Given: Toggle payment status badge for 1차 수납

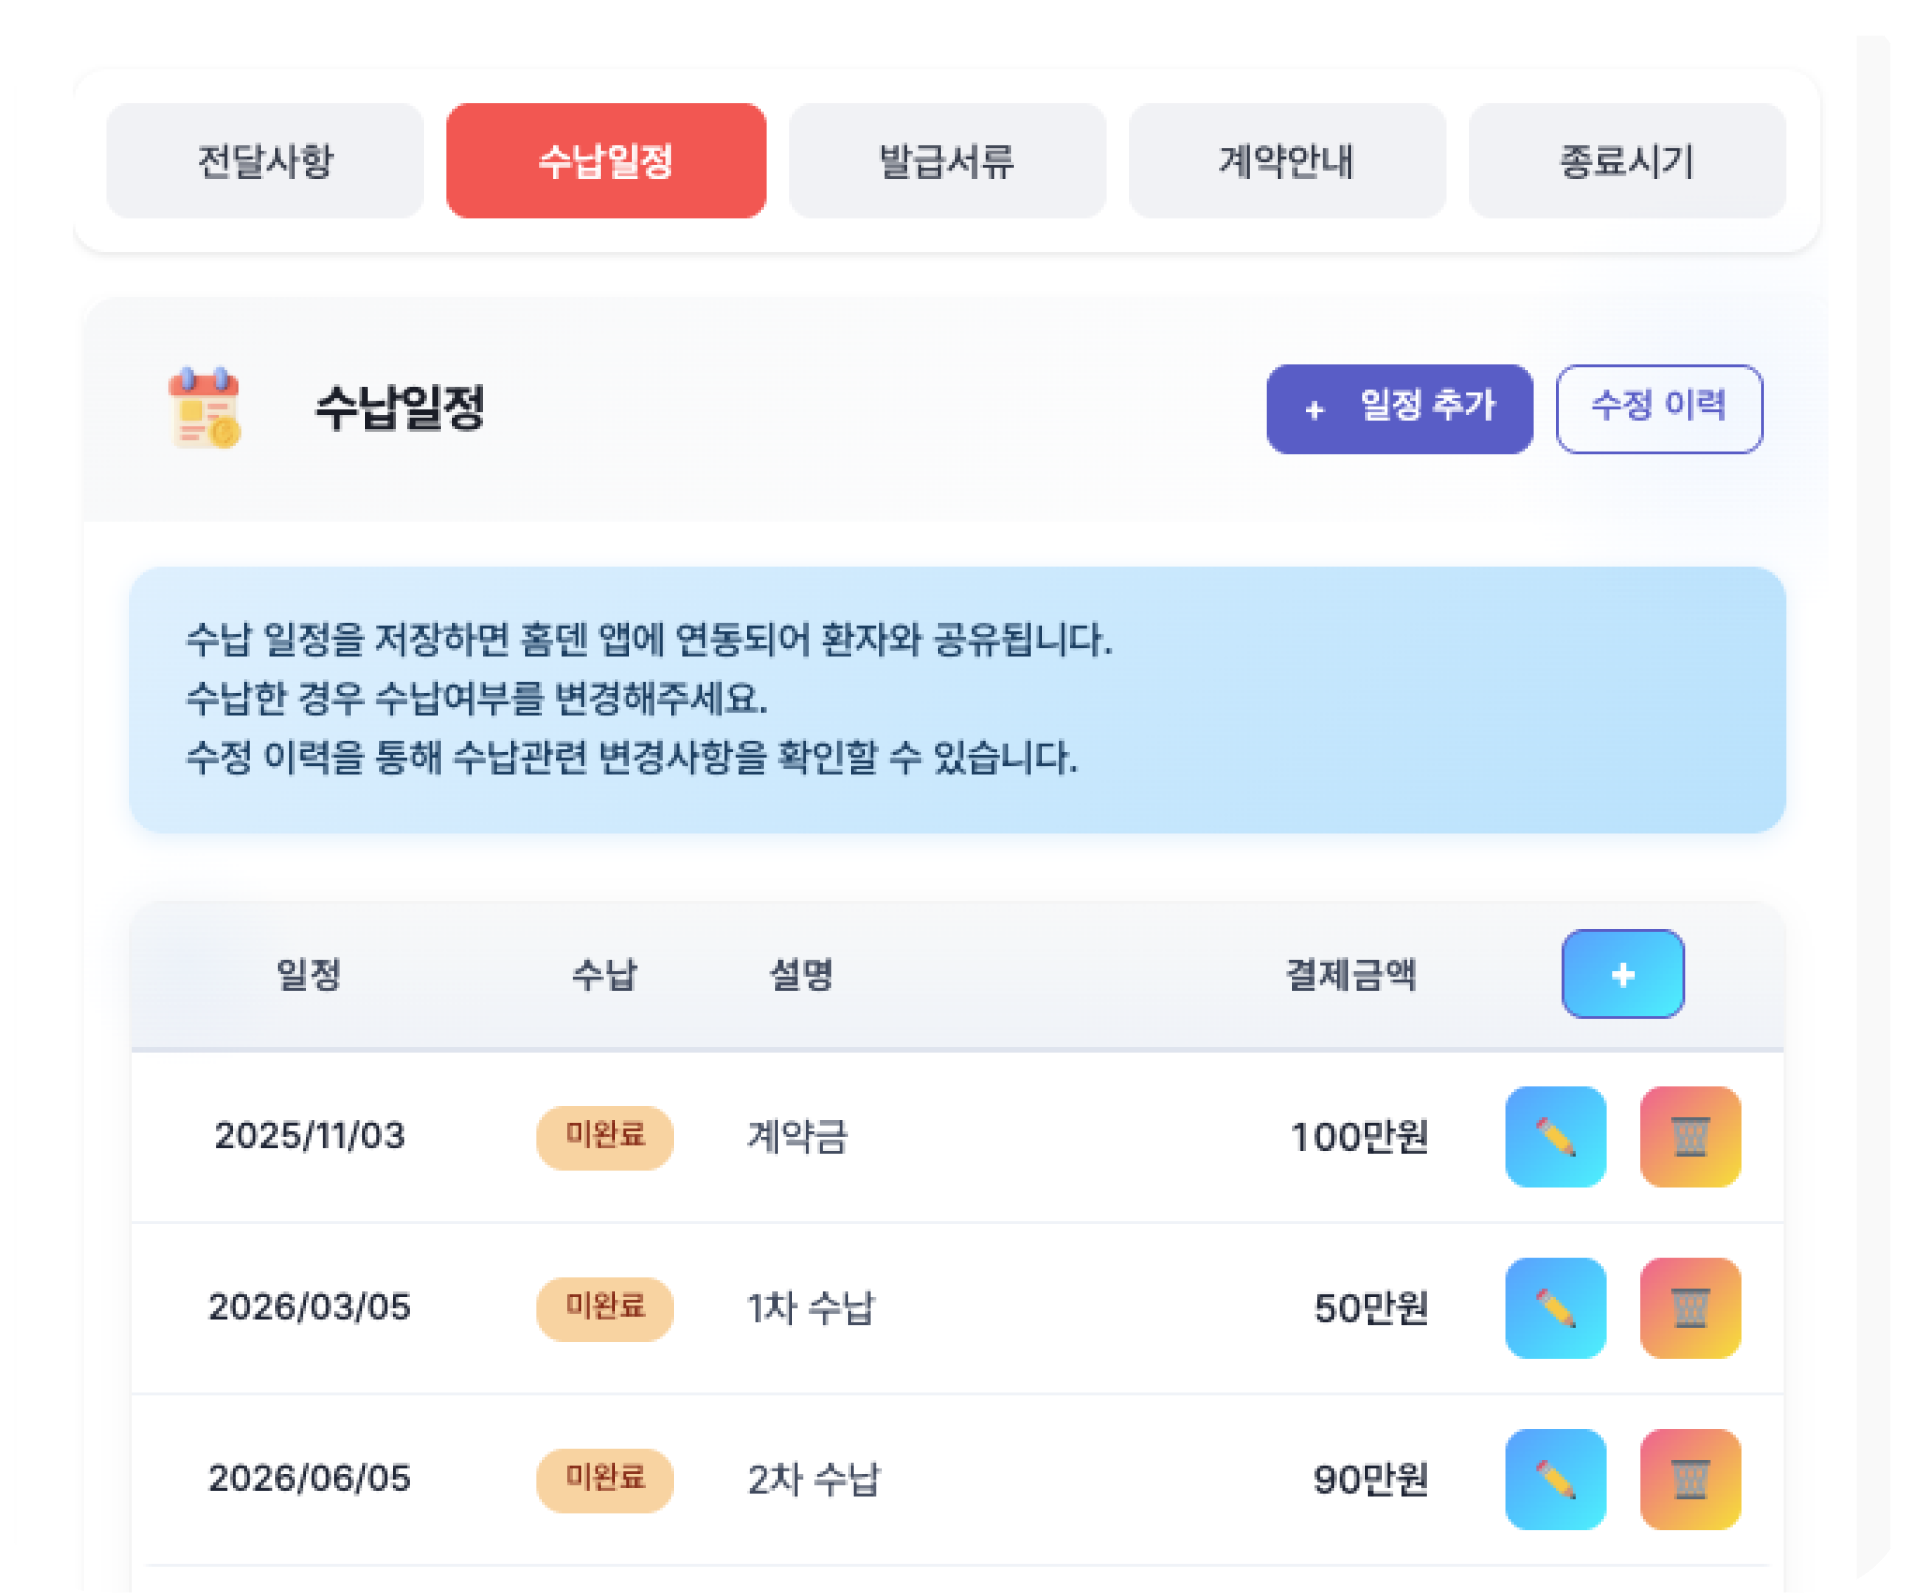Looking at the screenshot, I should tap(605, 1309).
